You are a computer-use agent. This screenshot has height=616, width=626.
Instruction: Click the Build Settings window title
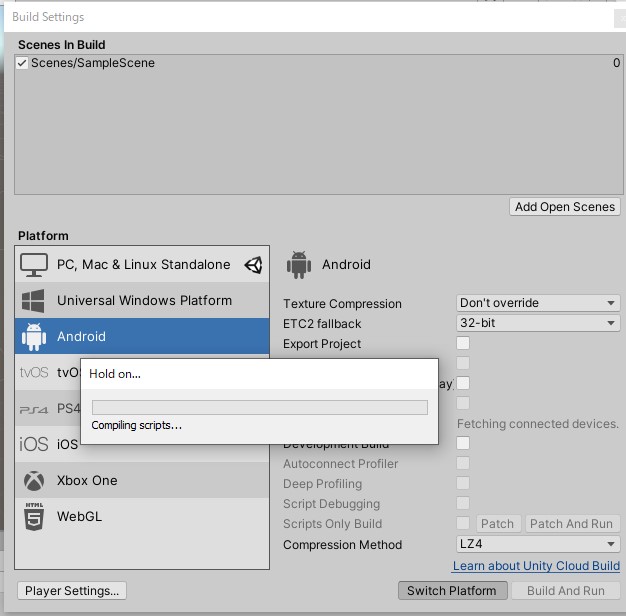click(48, 17)
